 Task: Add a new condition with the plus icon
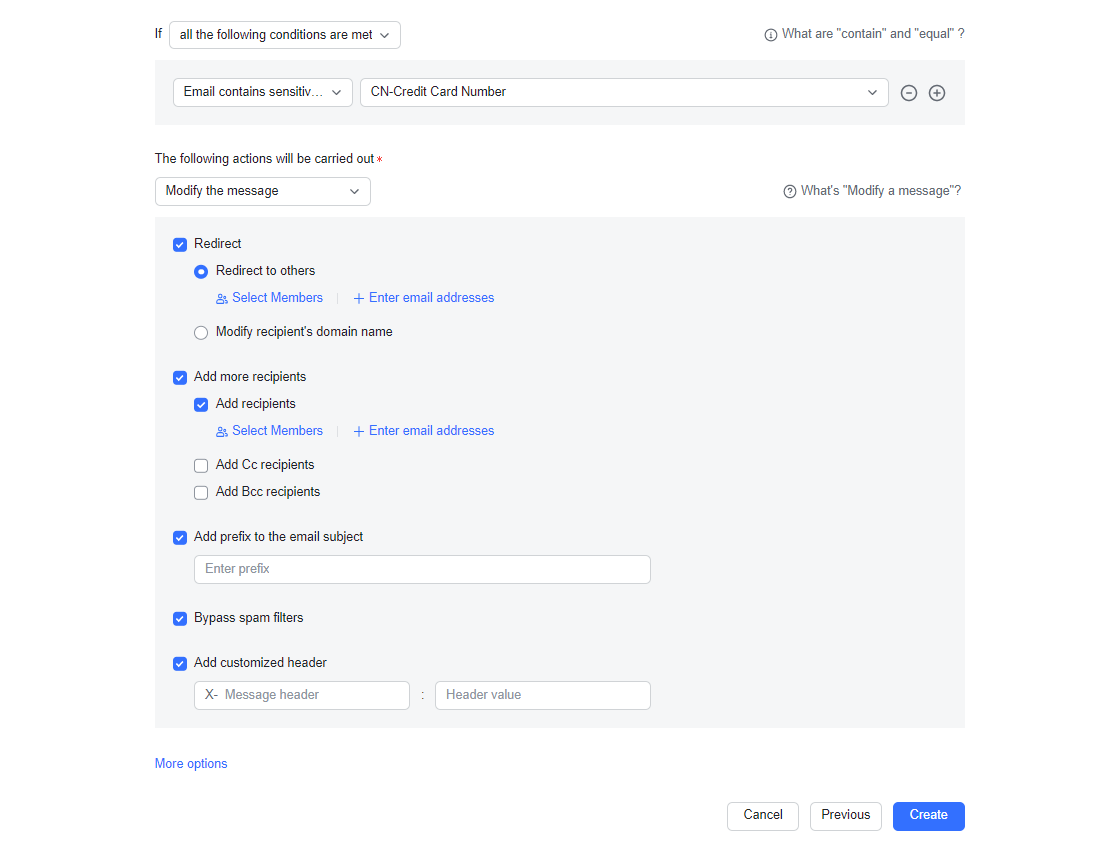937,92
